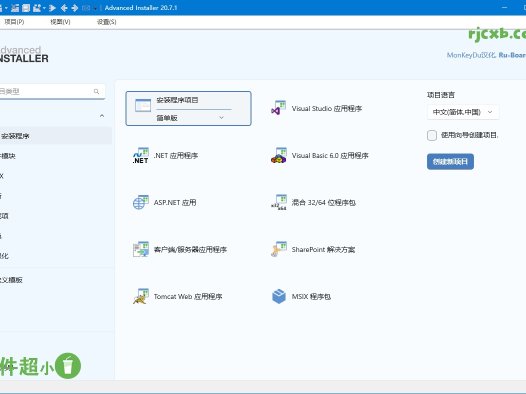Screen dimensions: 526x394
Task: Click the Visual Studio 应用程序 label
Action: pyautogui.click(x=327, y=109)
